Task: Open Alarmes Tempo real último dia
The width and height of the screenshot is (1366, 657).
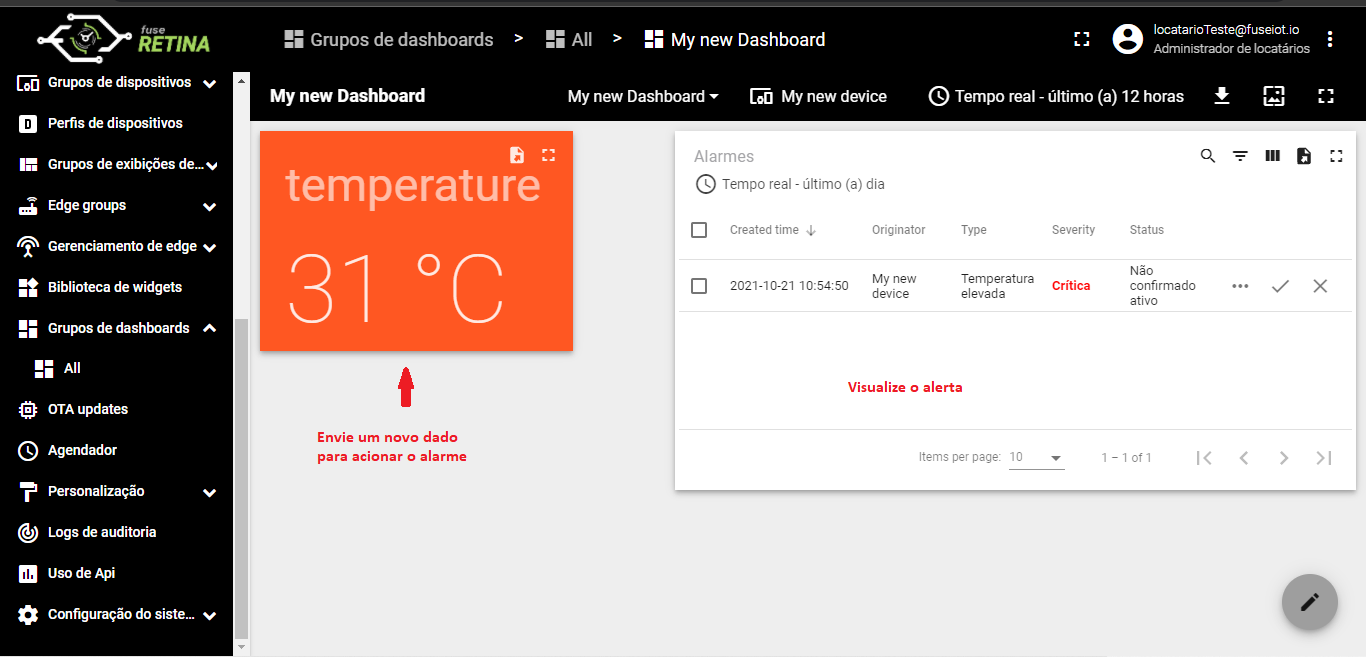Action: coord(790,184)
